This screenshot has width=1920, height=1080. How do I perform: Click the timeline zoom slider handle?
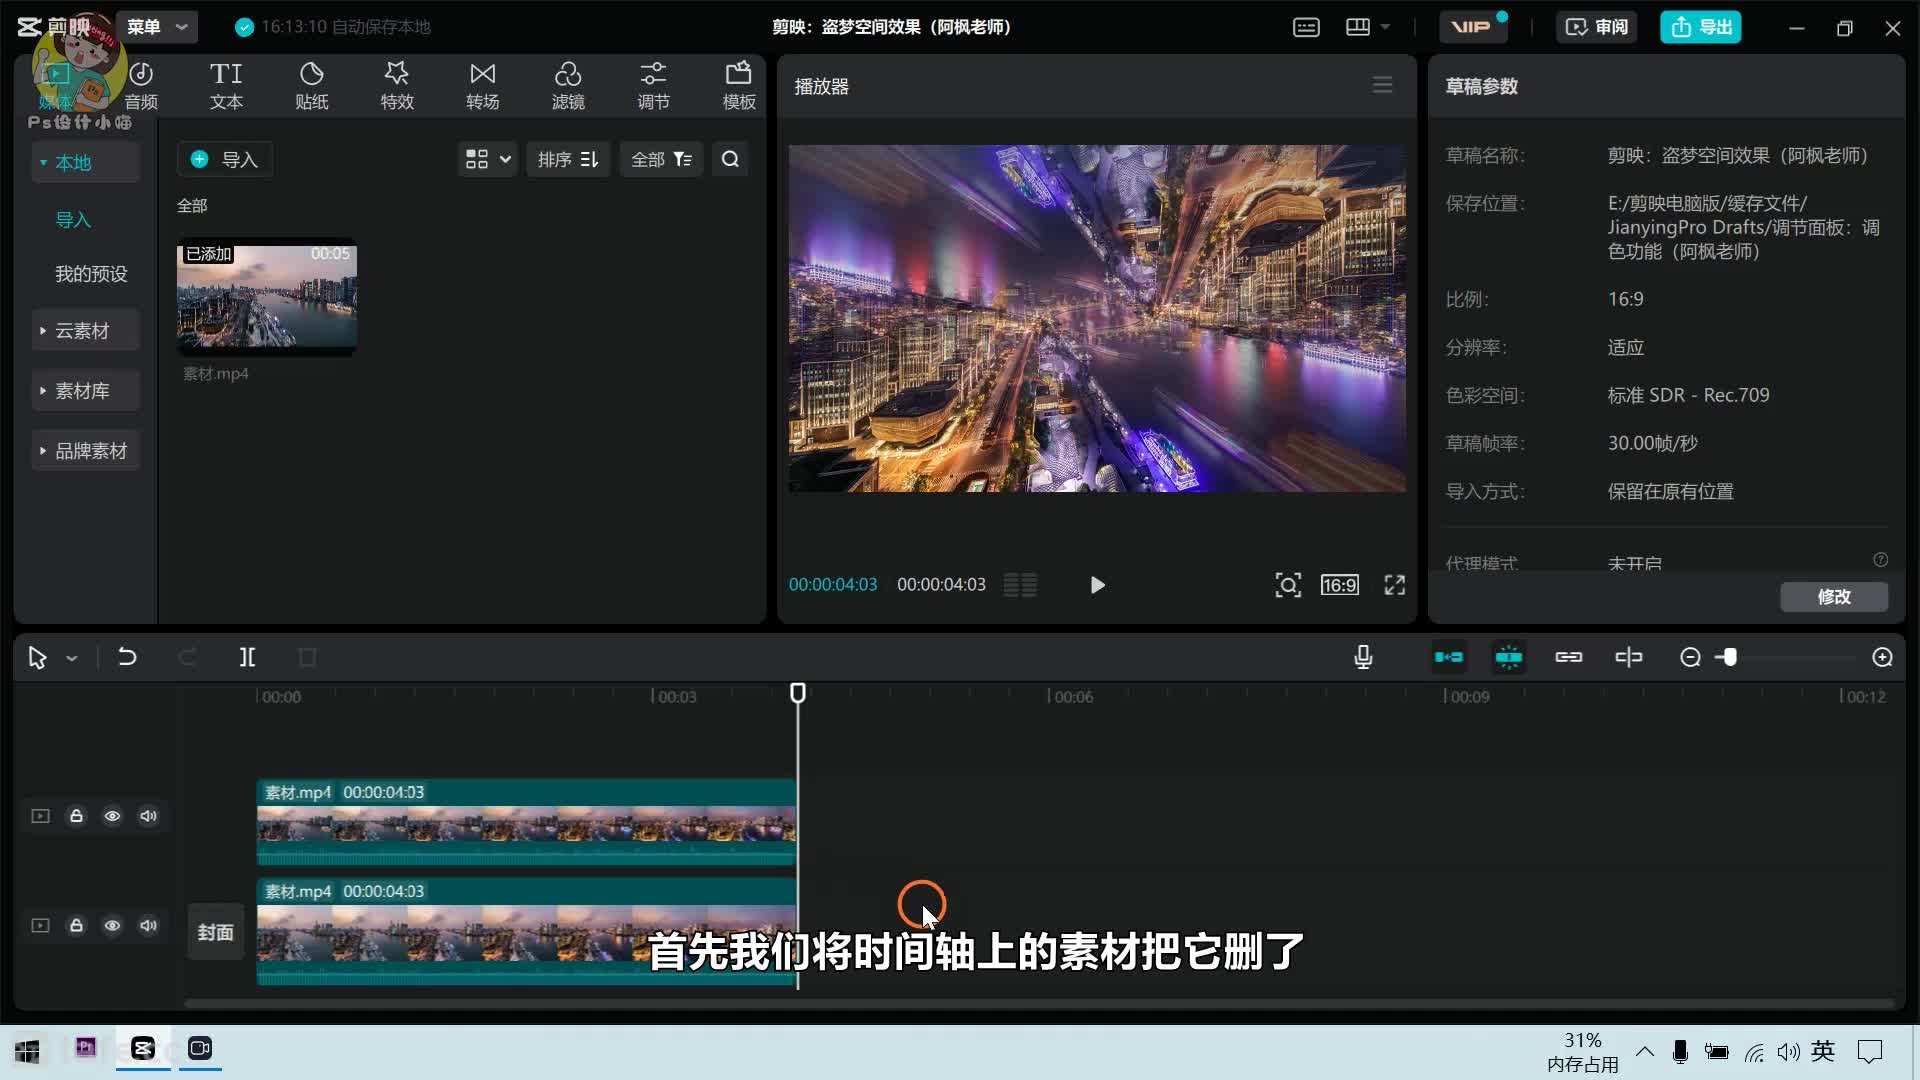pyautogui.click(x=1729, y=657)
